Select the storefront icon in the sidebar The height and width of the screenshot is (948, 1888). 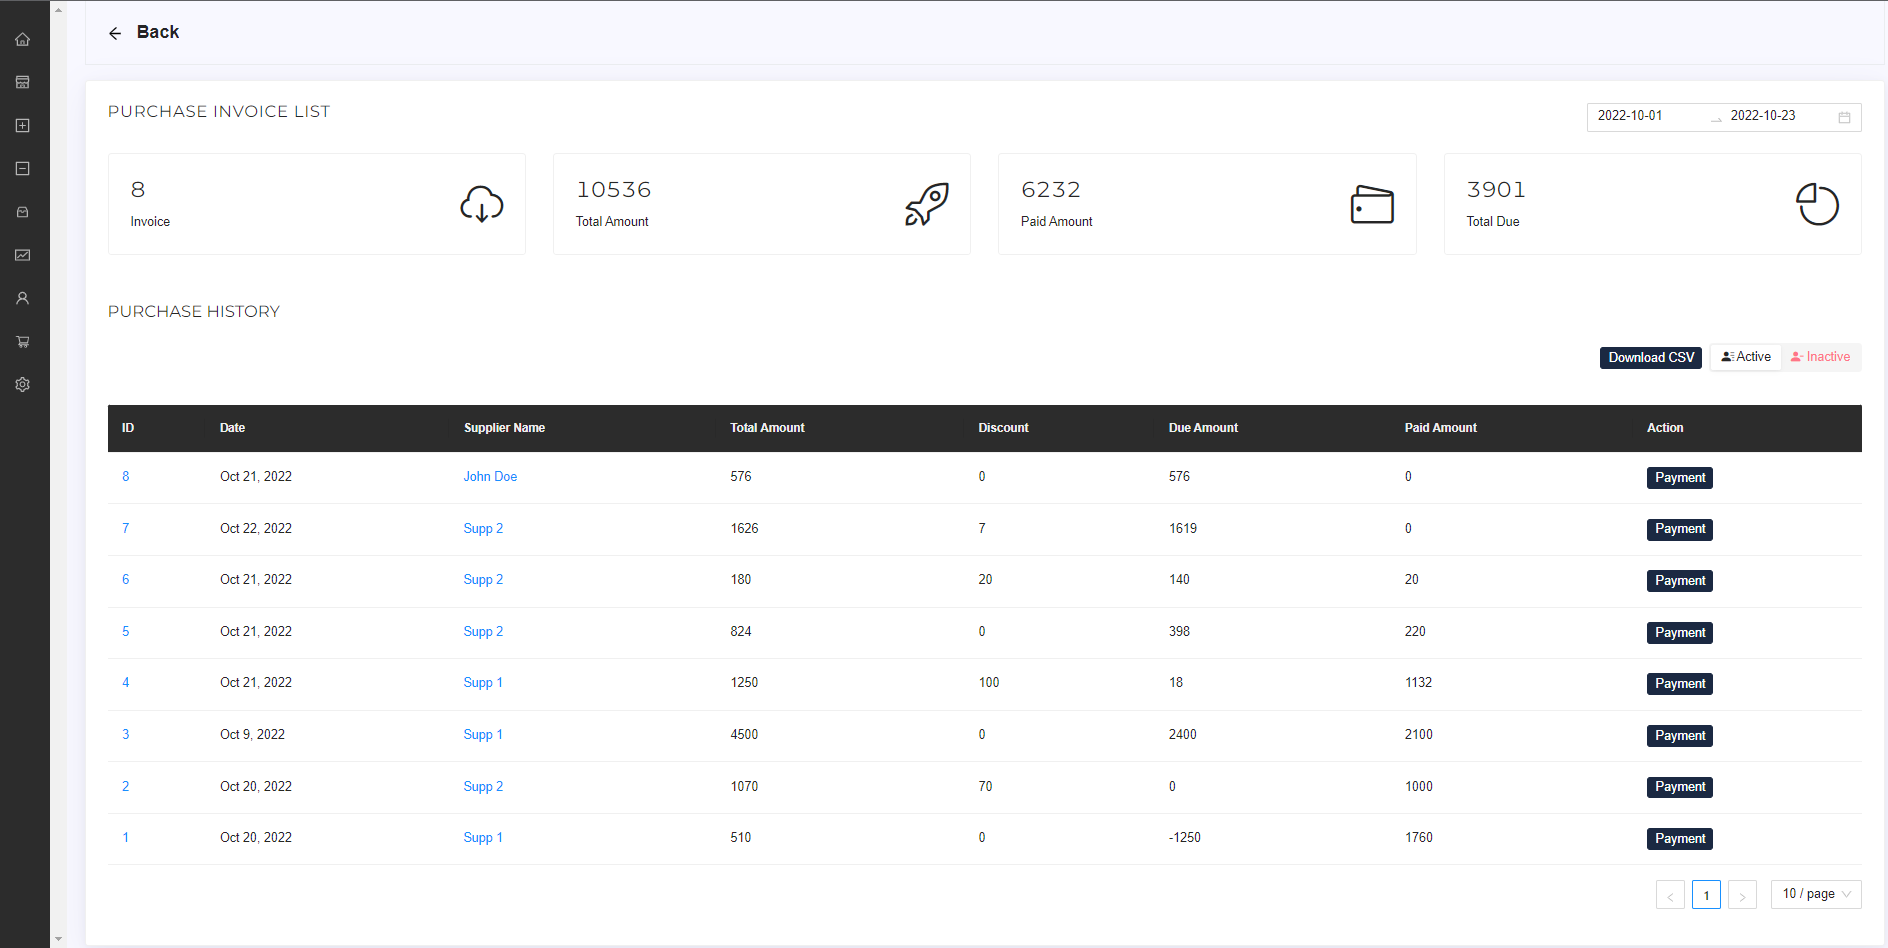tap(23, 82)
